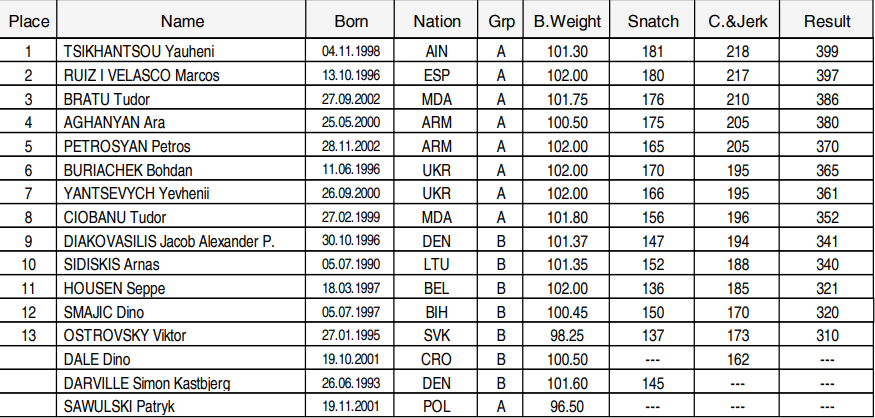Select BRATU Tudor's result 386
Viewport: 875px width, 418px height.
(x=827, y=99)
